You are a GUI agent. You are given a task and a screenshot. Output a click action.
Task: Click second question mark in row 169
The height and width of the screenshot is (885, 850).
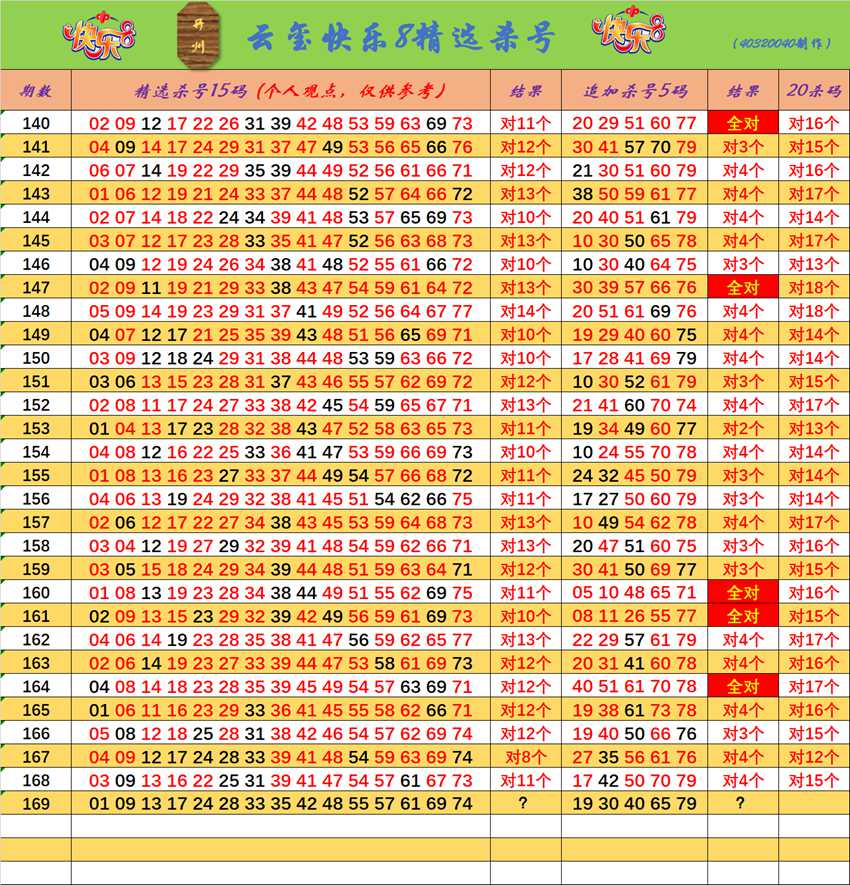741,803
